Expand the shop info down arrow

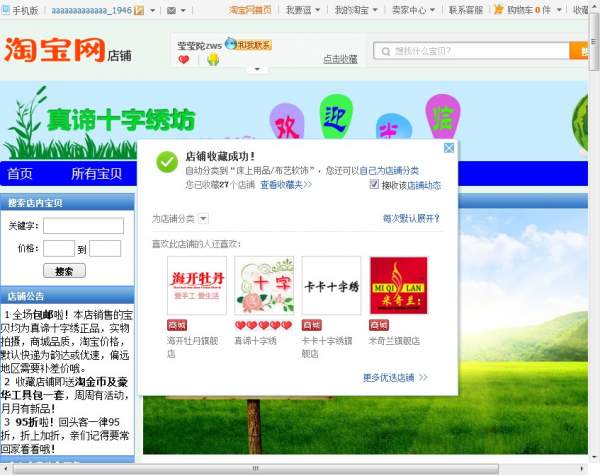[257, 69]
